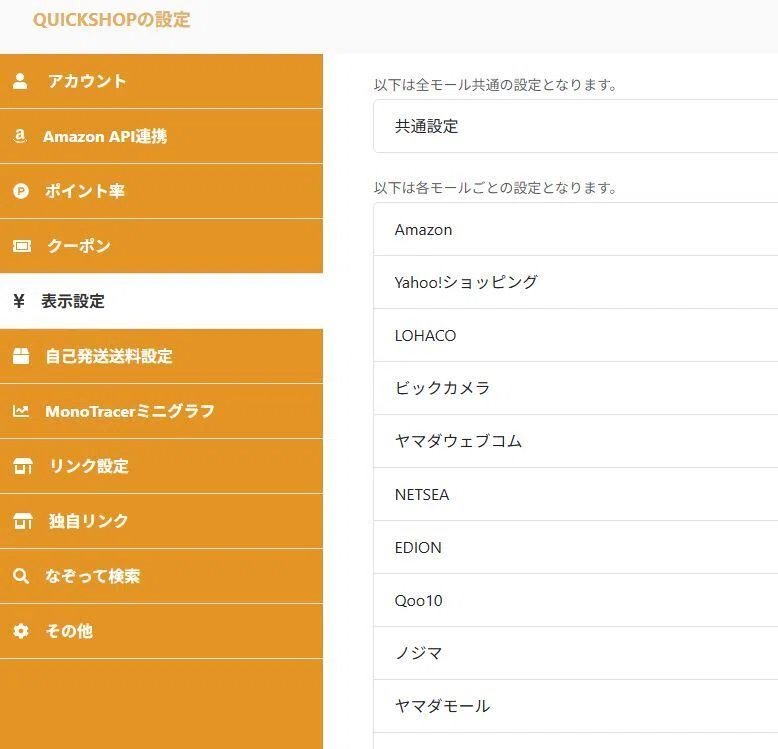This screenshot has height=749, width=778.
Task: Open the MonoTracerミニグラフ settings
Action: [x=161, y=411]
